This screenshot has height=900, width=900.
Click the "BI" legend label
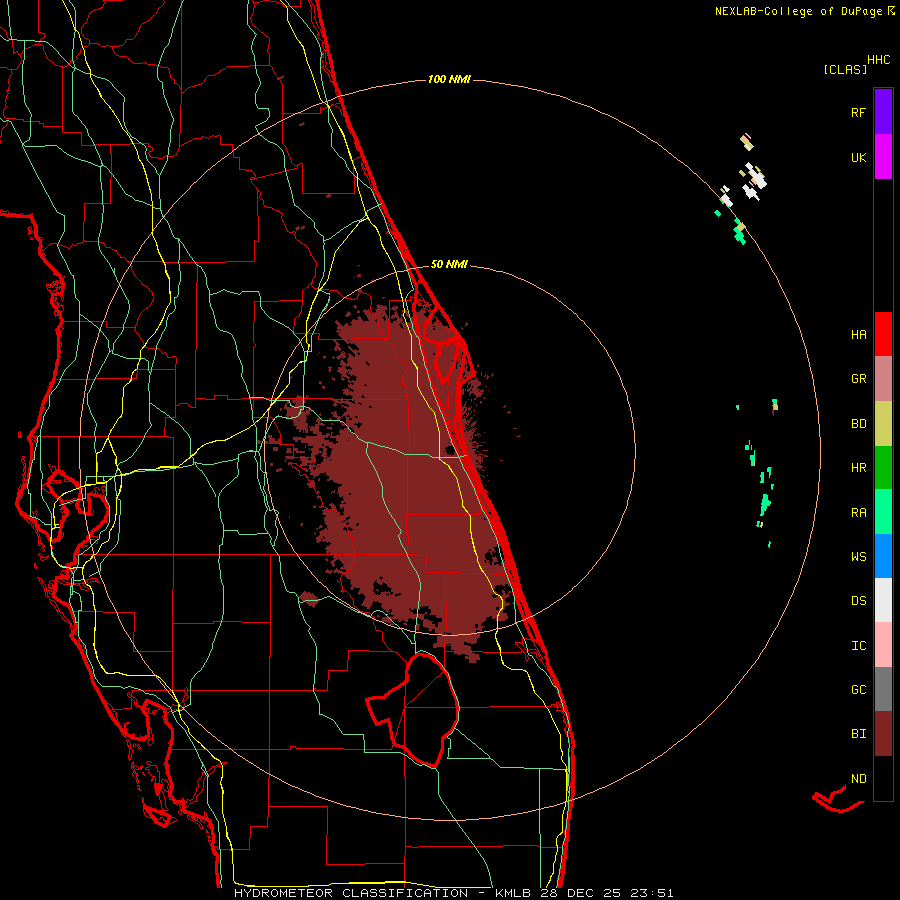coord(858,734)
